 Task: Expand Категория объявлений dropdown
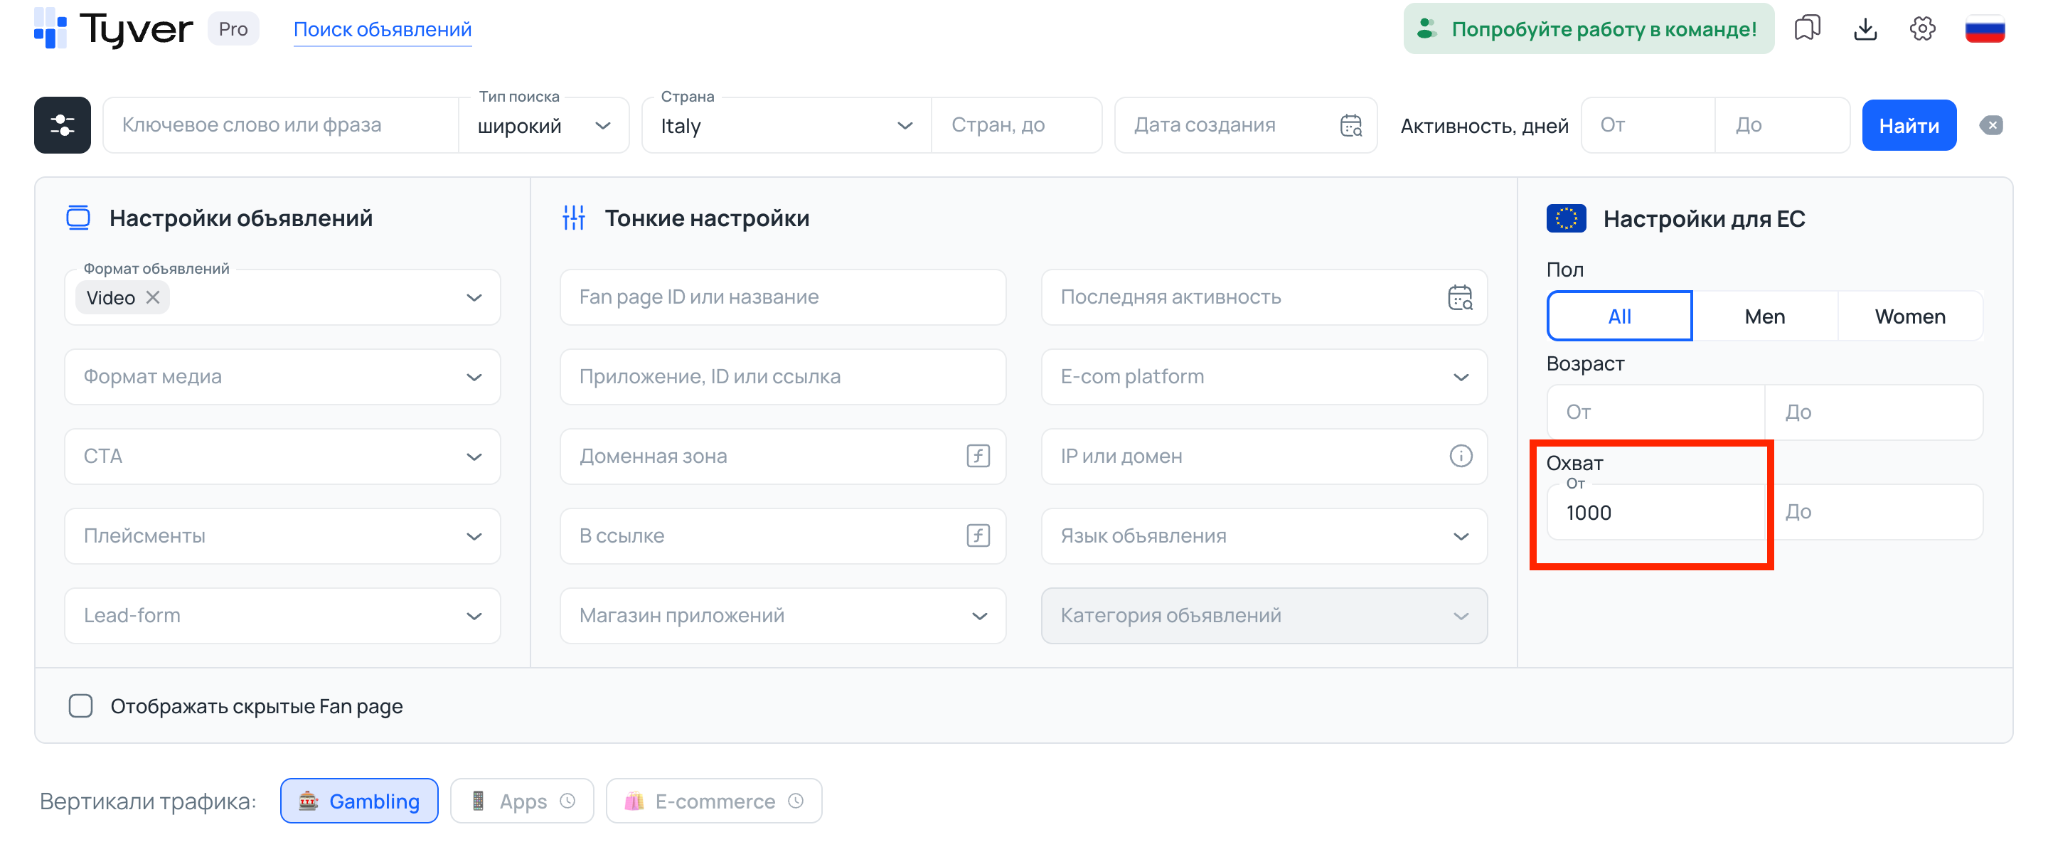pyautogui.click(x=1264, y=616)
